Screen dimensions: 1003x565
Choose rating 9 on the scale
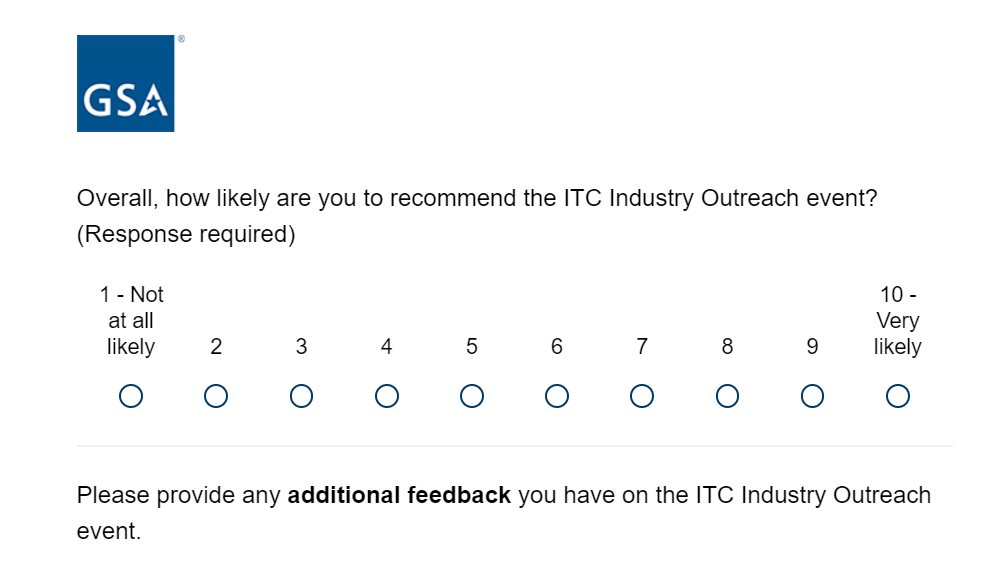click(812, 396)
